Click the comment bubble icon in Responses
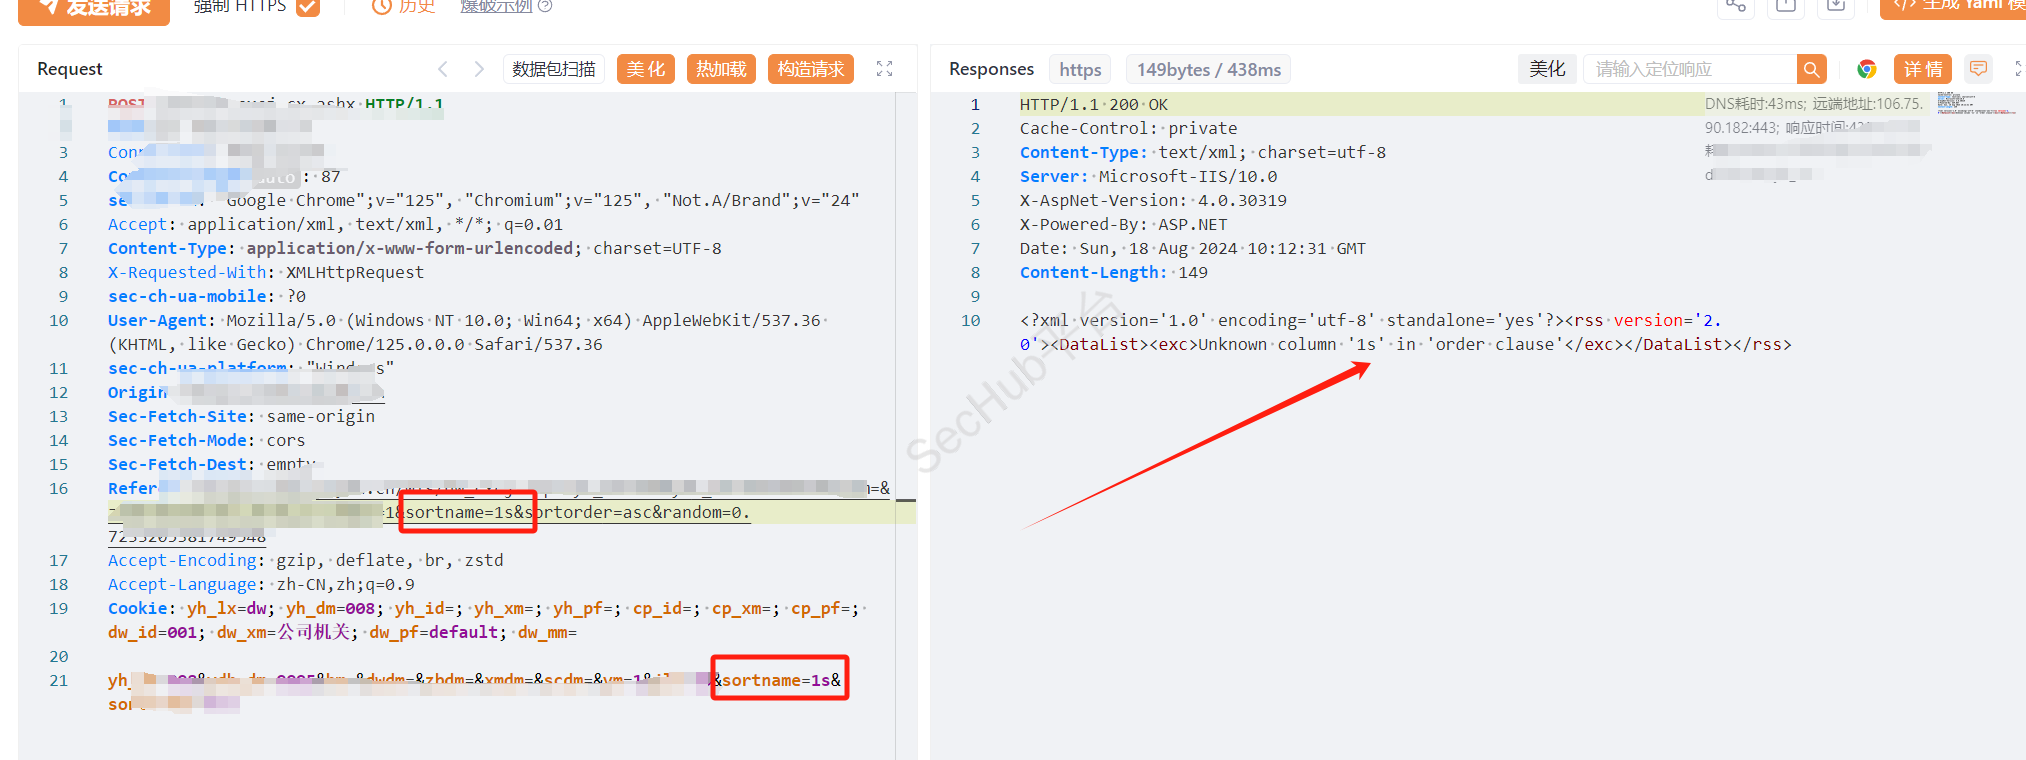This screenshot has width=2026, height=760. coord(1977,69)
